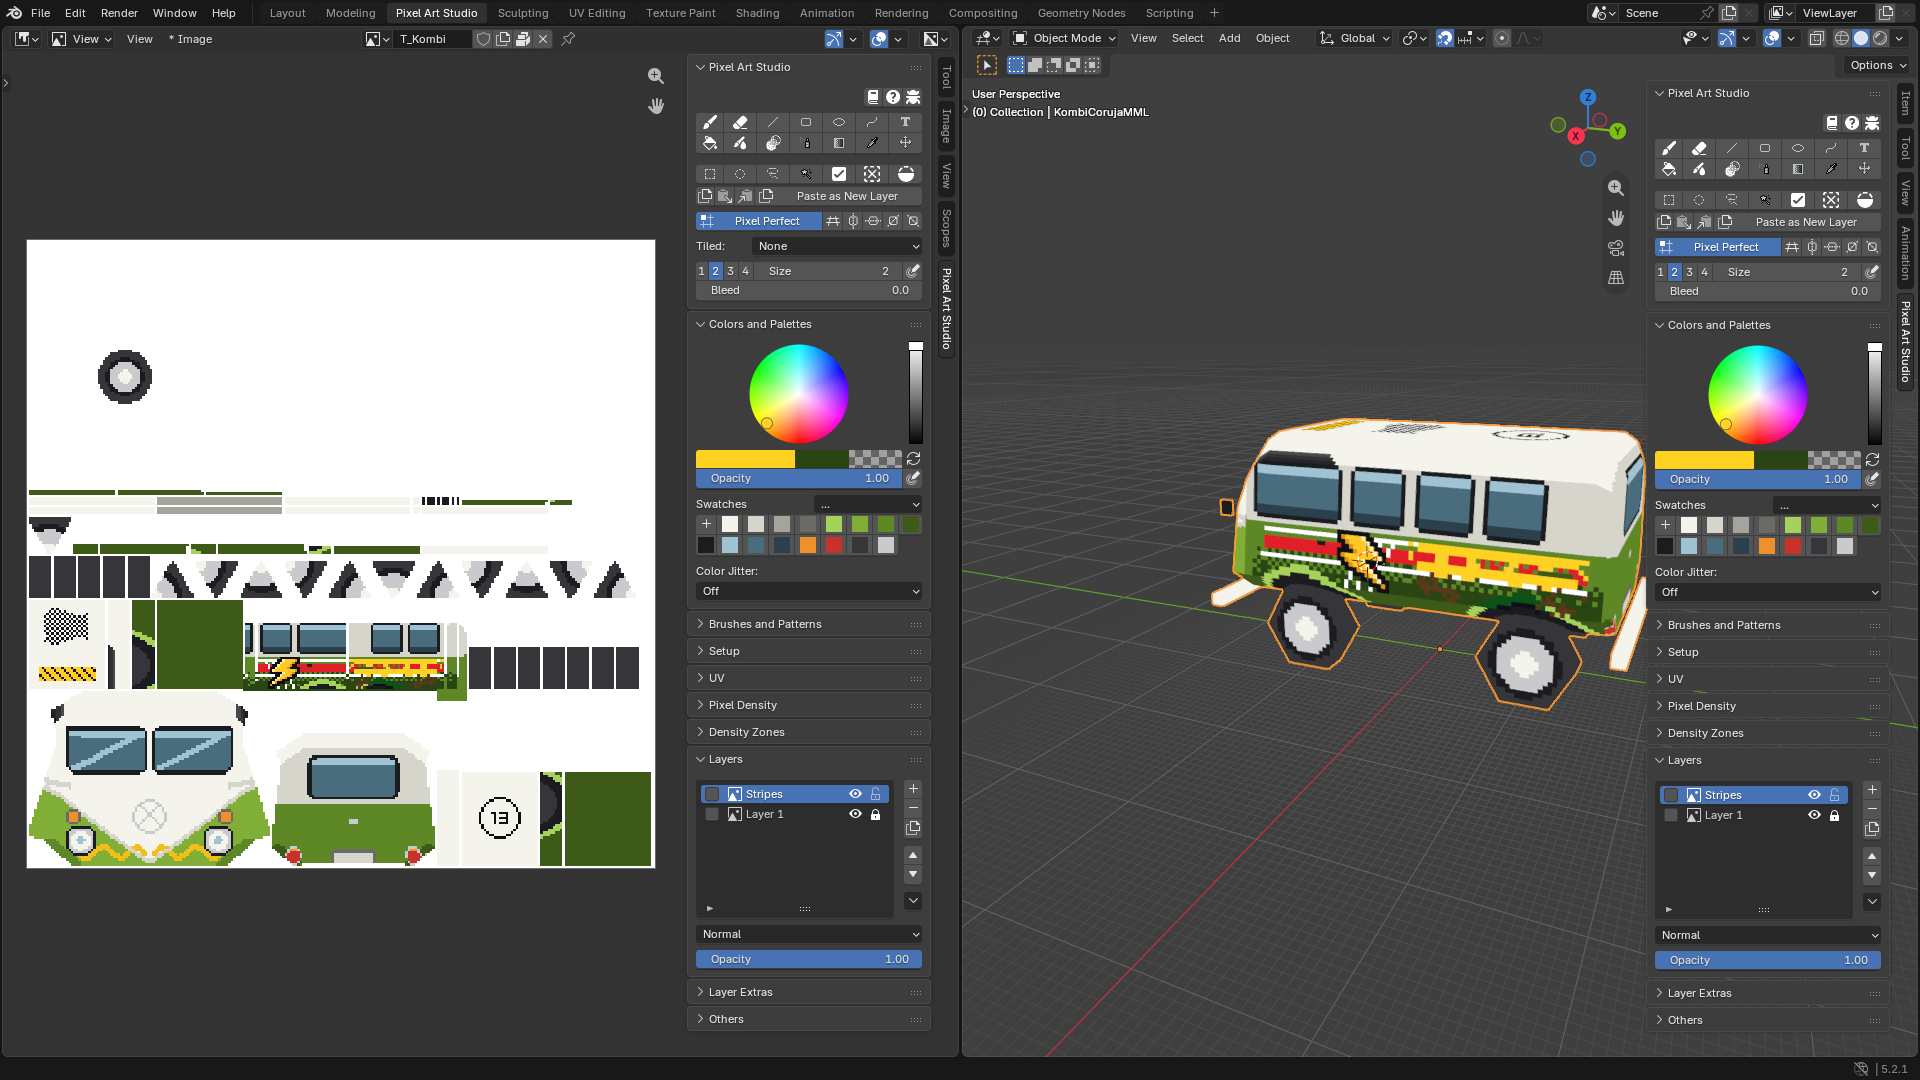The height and width of the screenshot is (1080, 1920).
Task: Open the Tiled None dropdown
Action: (x=837, y=246)
